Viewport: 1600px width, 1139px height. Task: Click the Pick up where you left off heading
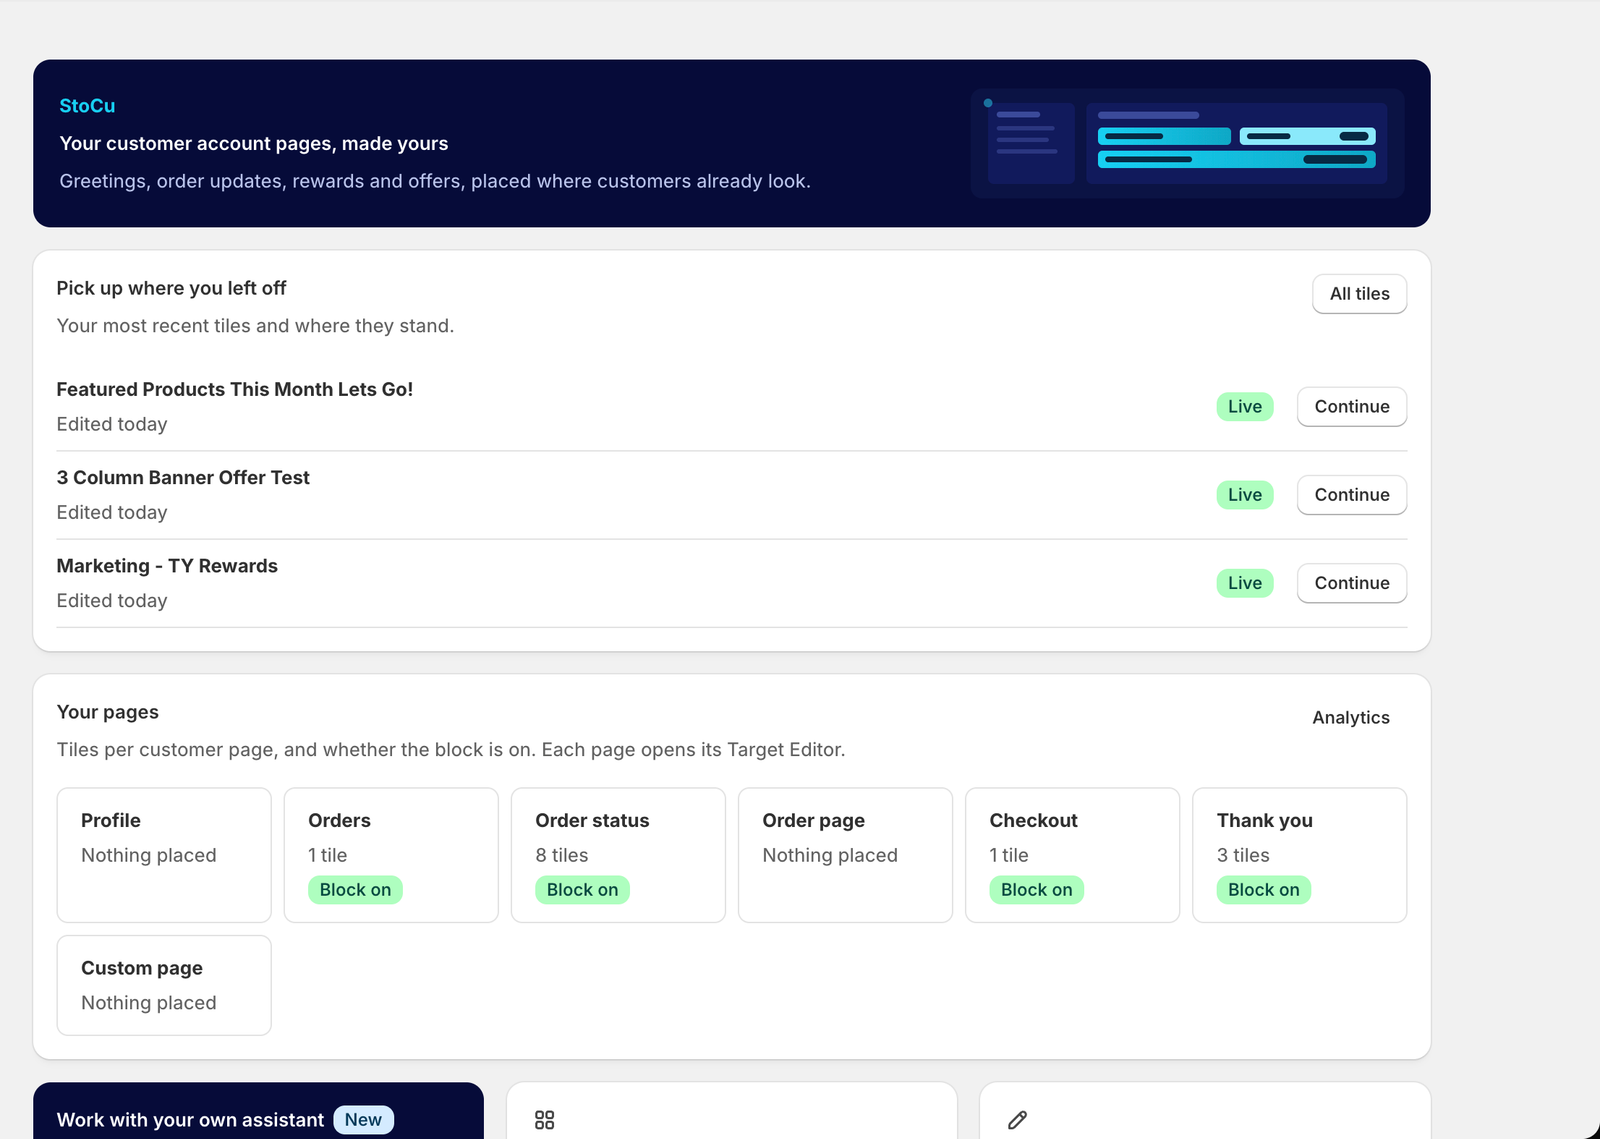pos(171,288)
